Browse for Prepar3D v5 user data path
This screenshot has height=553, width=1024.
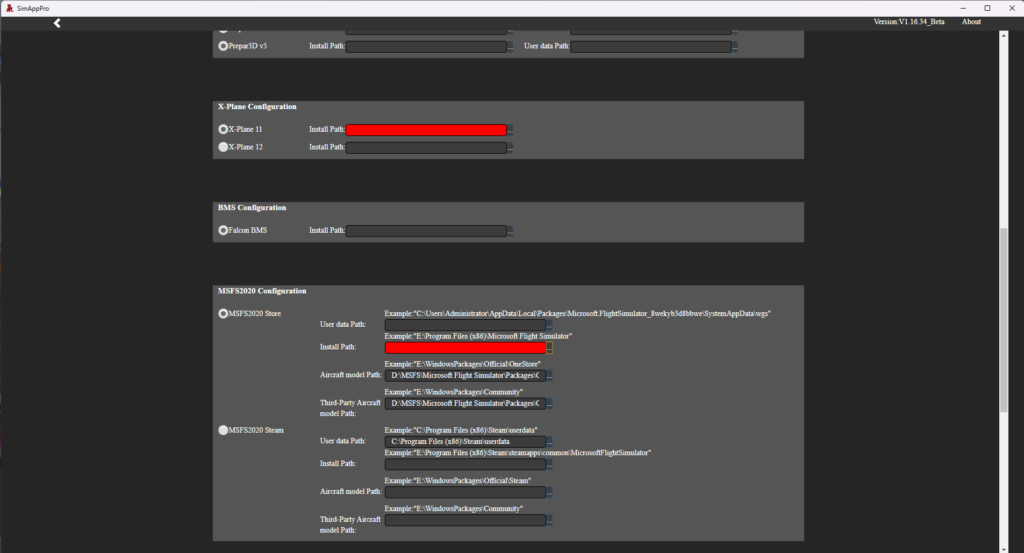[735, 47]
